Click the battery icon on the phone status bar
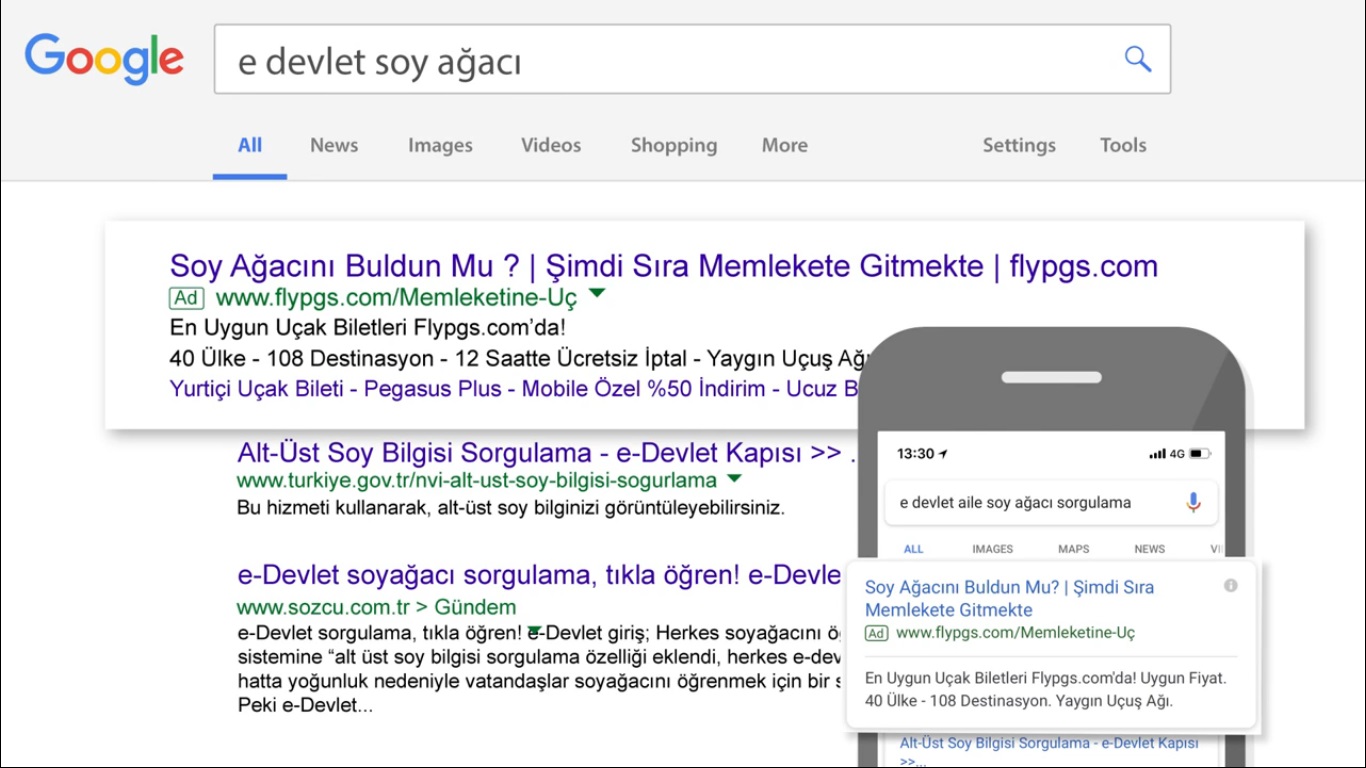1366x768 pixels. [1201, 453]
